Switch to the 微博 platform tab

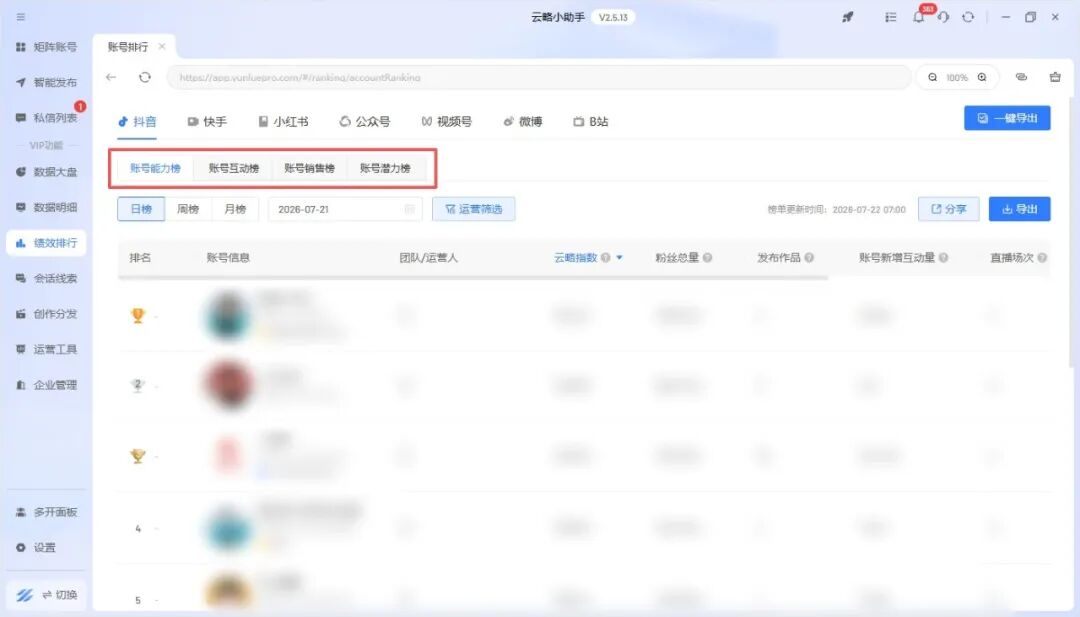tap(523, 122)
